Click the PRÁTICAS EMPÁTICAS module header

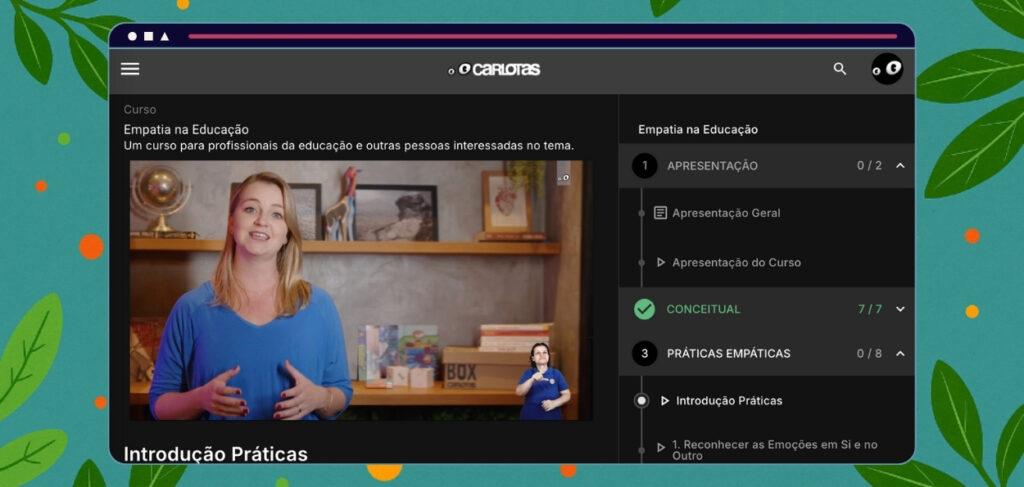pos(767,354)
